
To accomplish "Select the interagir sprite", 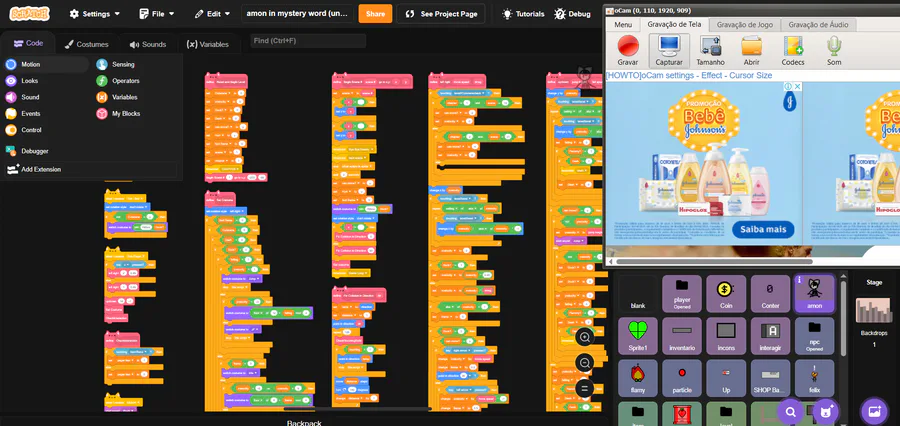I will pyautogui.click(x=770, y=336).
